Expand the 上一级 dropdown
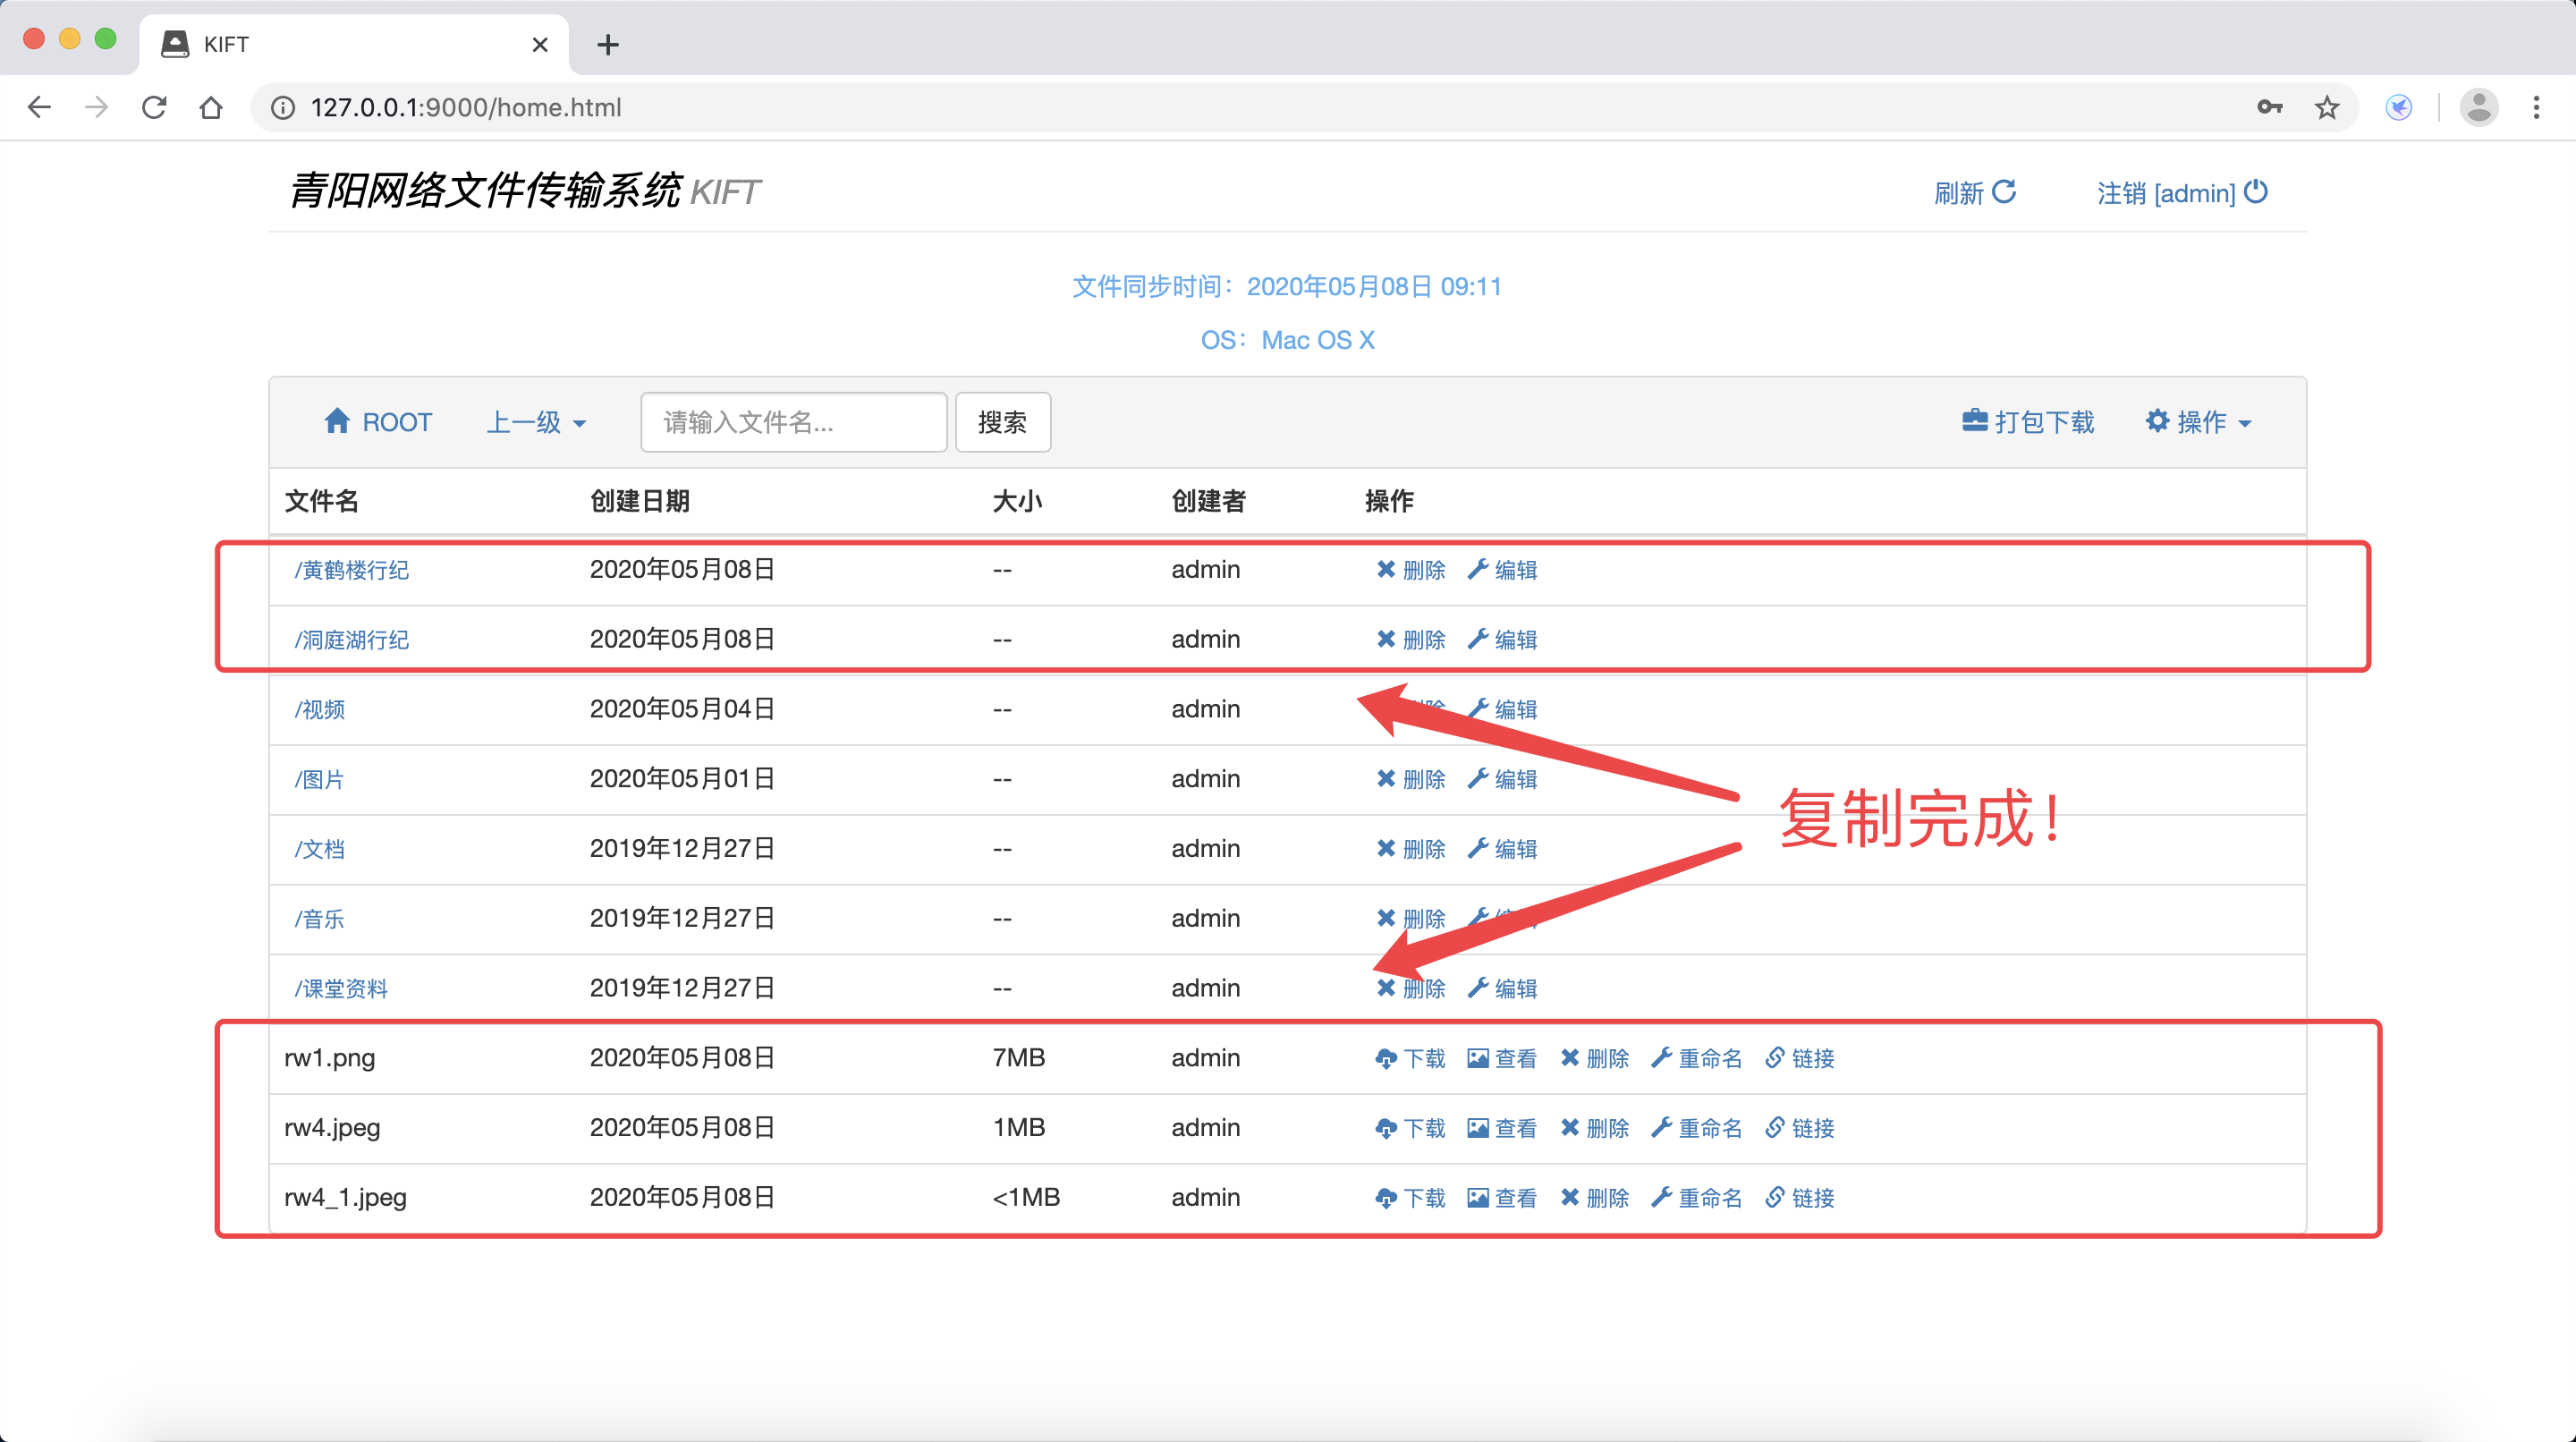 click(x=536, y=422)
